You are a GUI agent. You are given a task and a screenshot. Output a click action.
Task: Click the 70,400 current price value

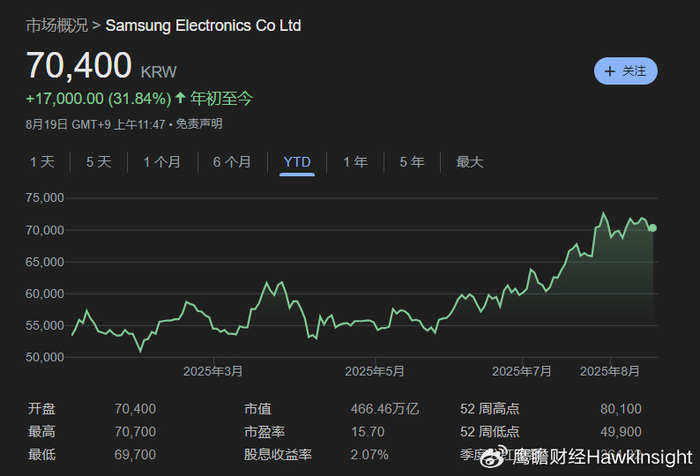pos(79,65)
